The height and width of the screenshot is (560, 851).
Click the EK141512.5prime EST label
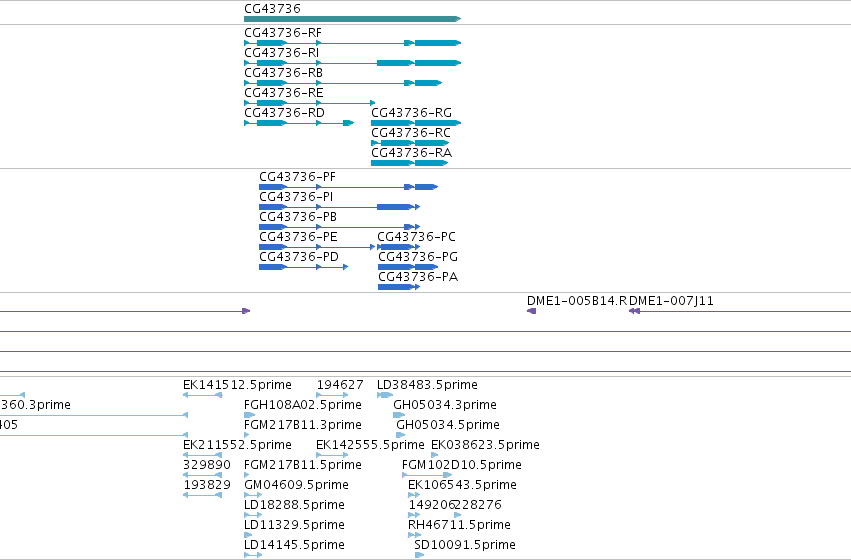click(x=237, y=385)
